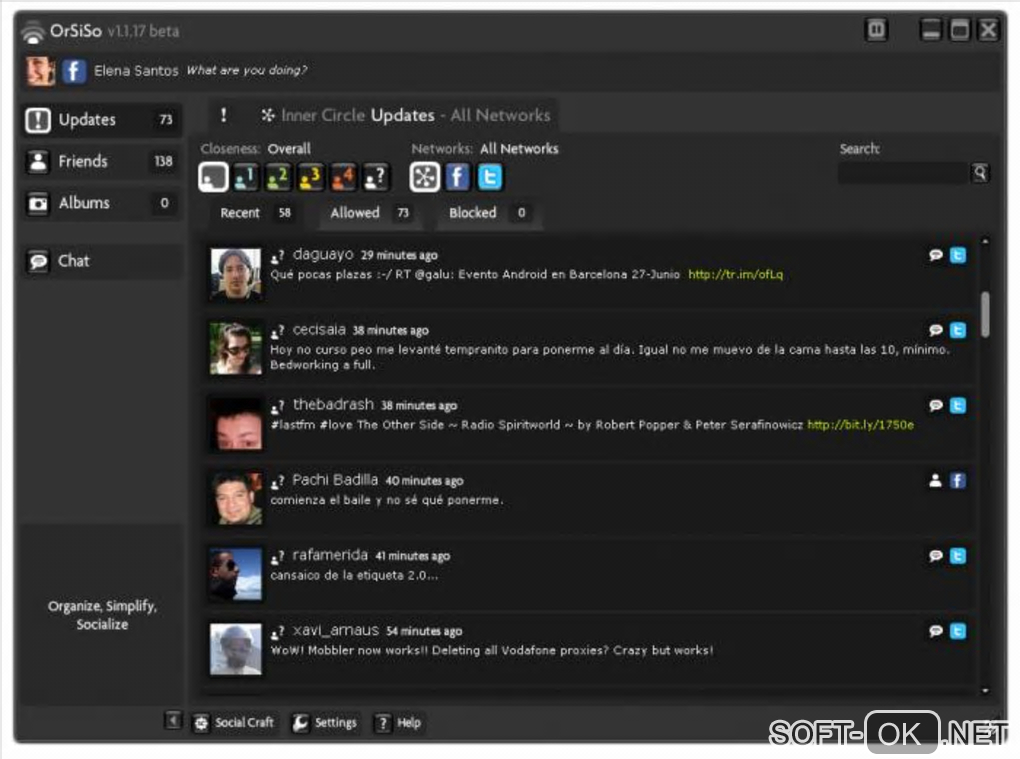Click the Inner Circle snowflake icon
The height and width of the screenshot is (759, 1020).
(x=267, y=115)
